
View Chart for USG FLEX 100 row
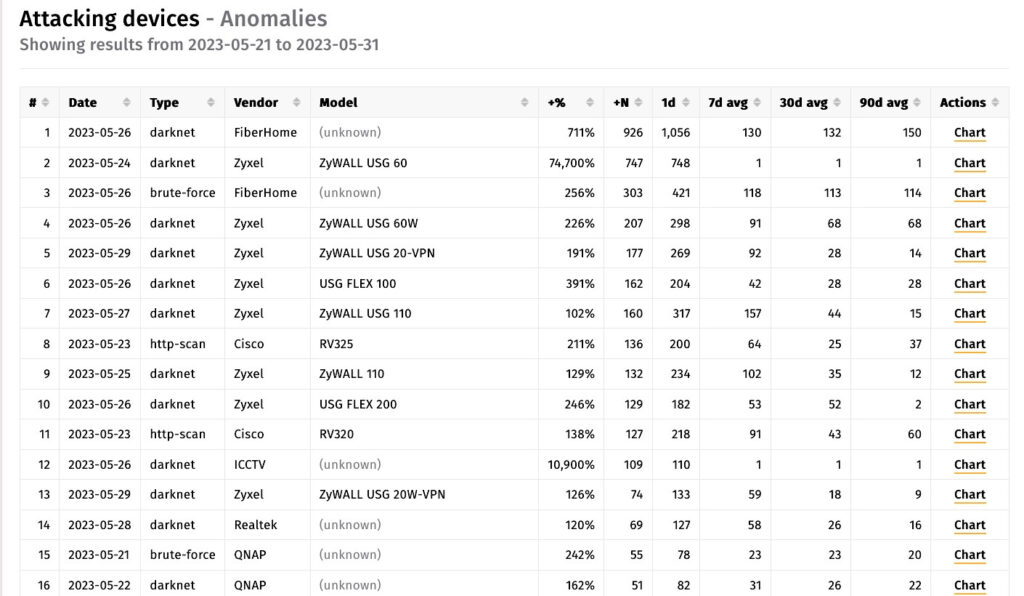pyautogui.click(x=969, y=284)
